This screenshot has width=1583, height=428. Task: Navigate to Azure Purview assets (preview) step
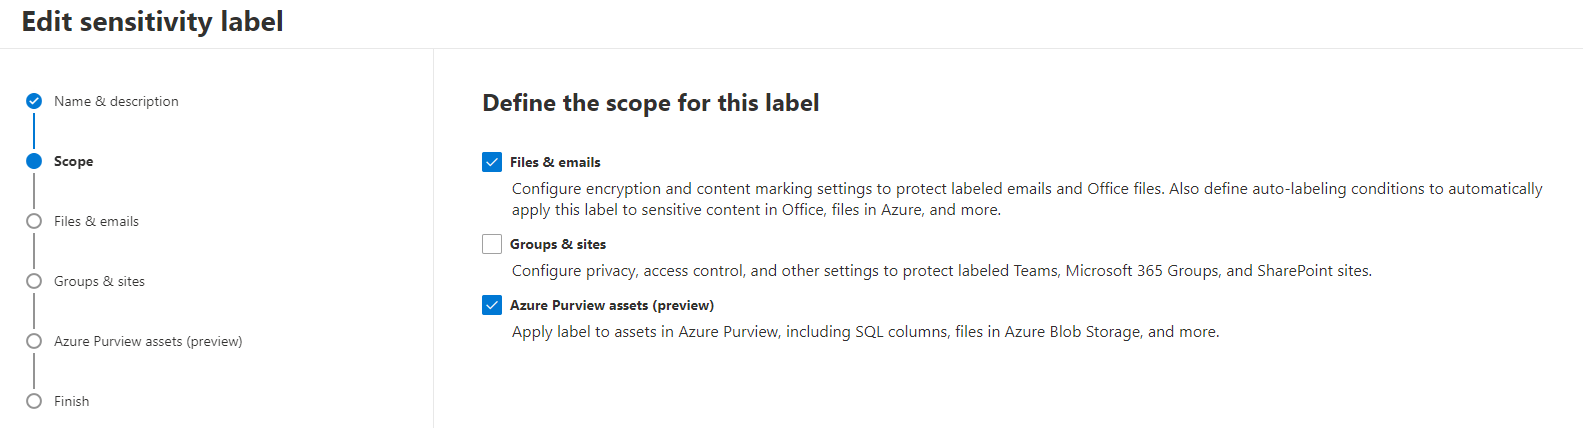click(x=148, y=341)
